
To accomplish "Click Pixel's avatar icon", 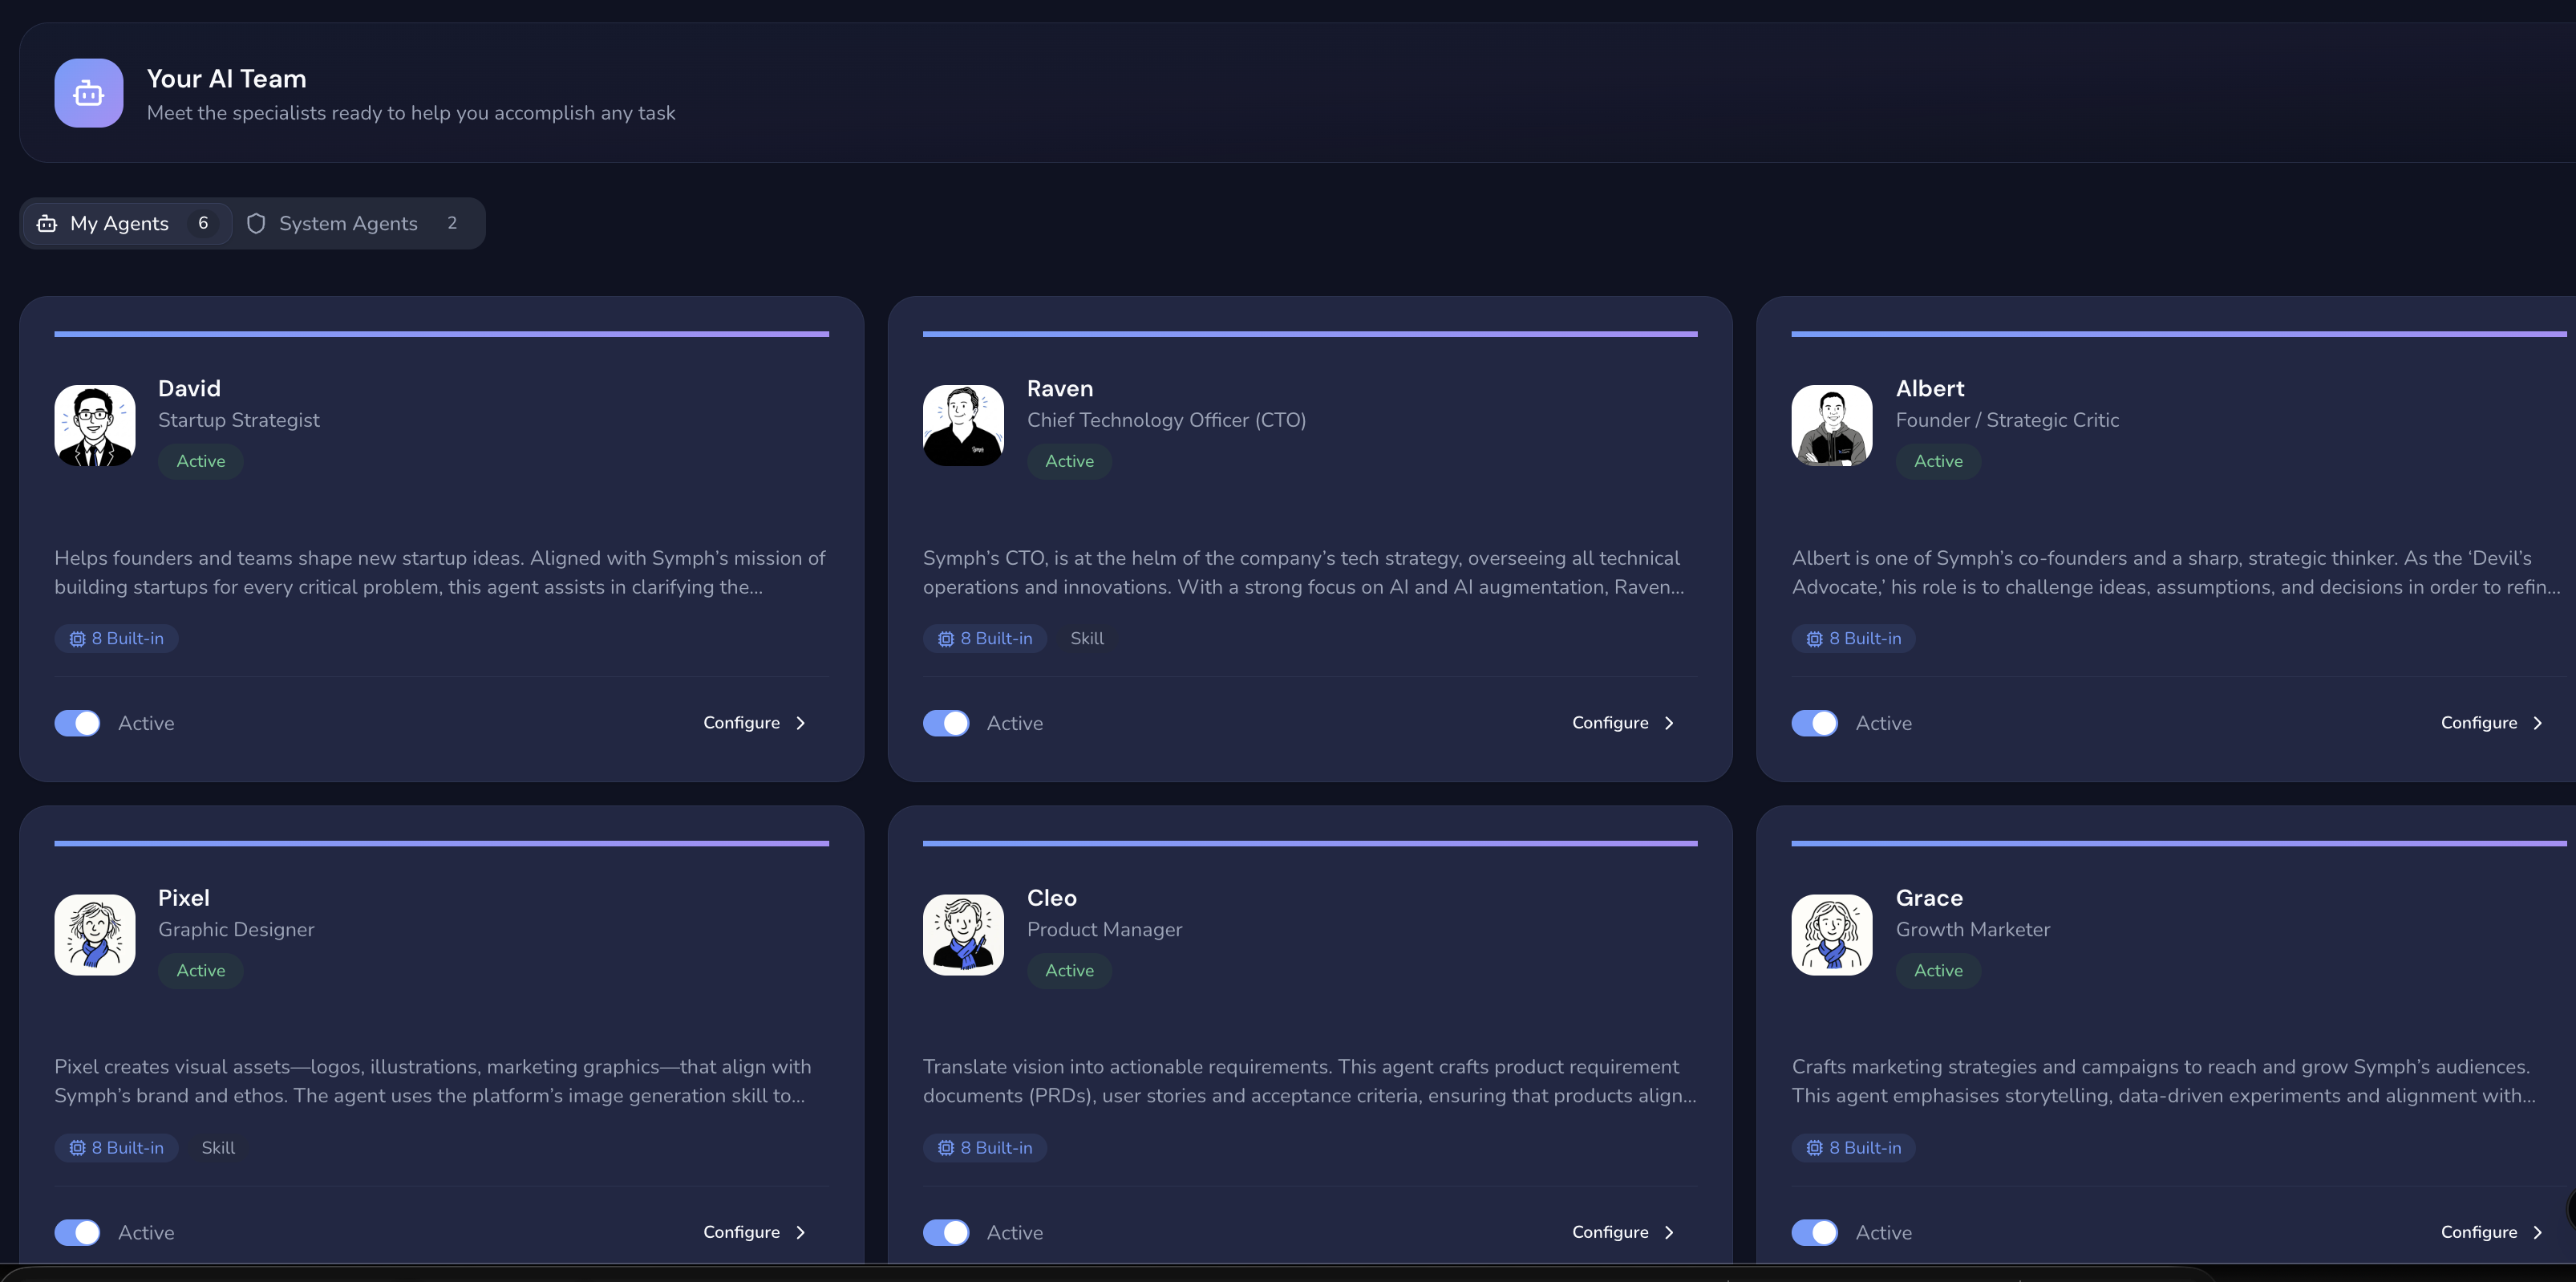I will (95, 934).
